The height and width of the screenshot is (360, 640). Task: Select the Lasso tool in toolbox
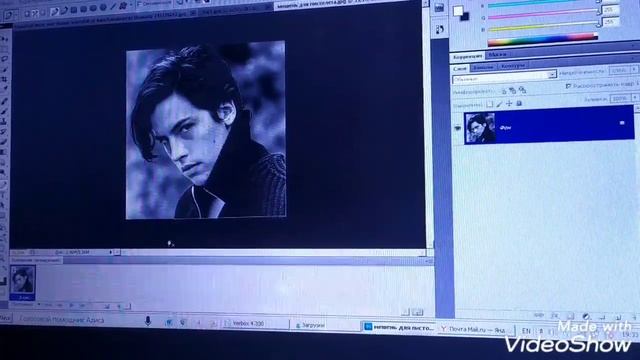coord(4,59)
